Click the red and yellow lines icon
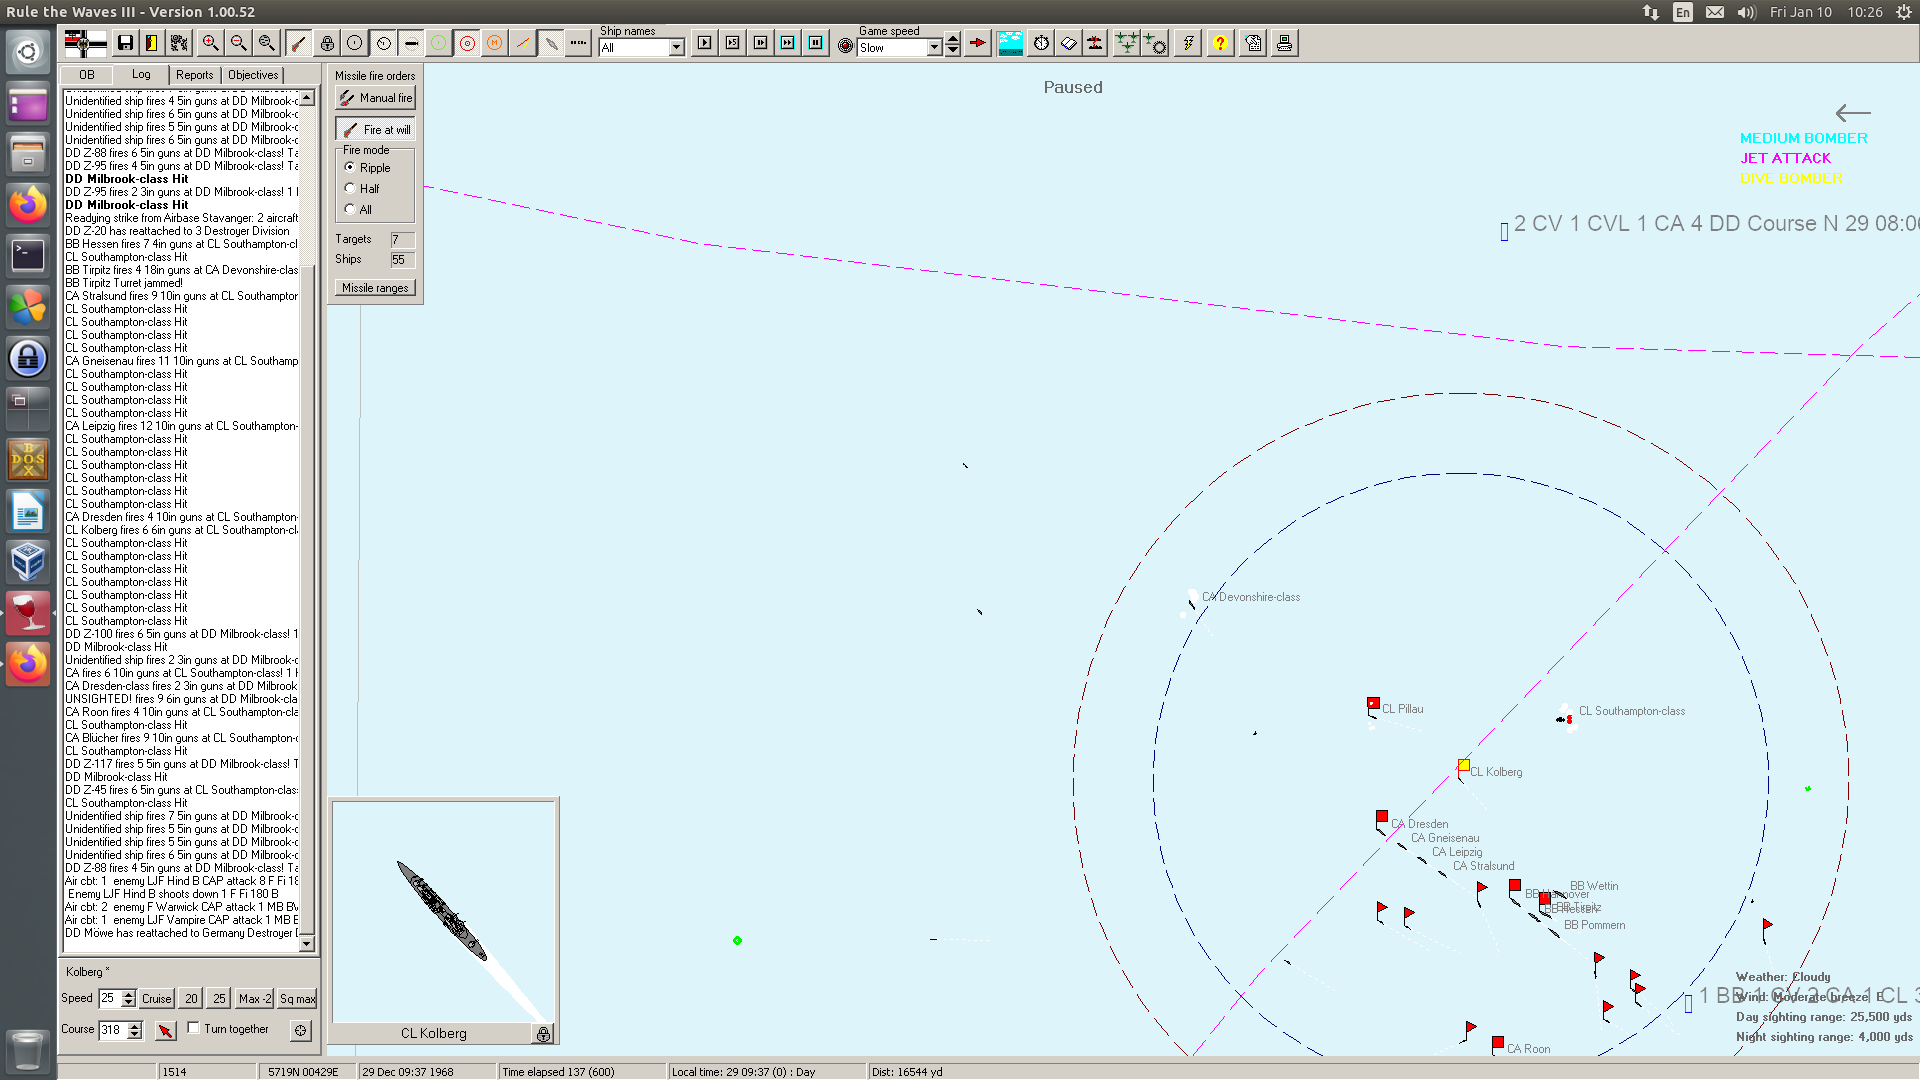The image size is (1920, 1080). (x=522, y=43)
